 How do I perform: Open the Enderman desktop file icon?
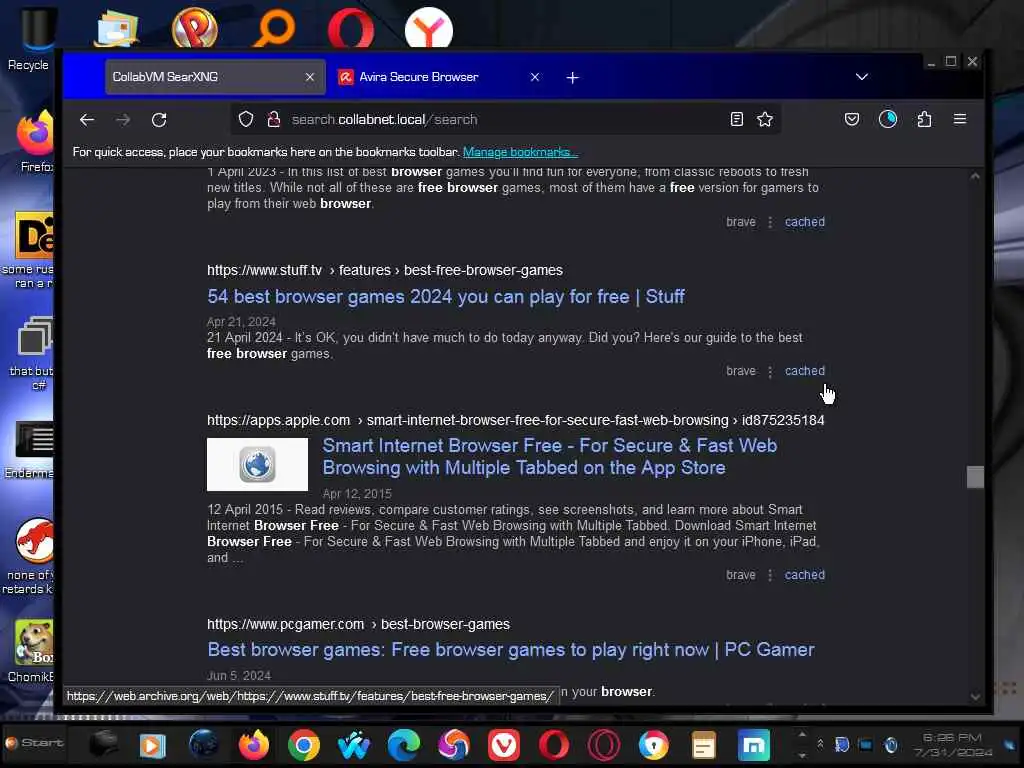coord(33,451)
